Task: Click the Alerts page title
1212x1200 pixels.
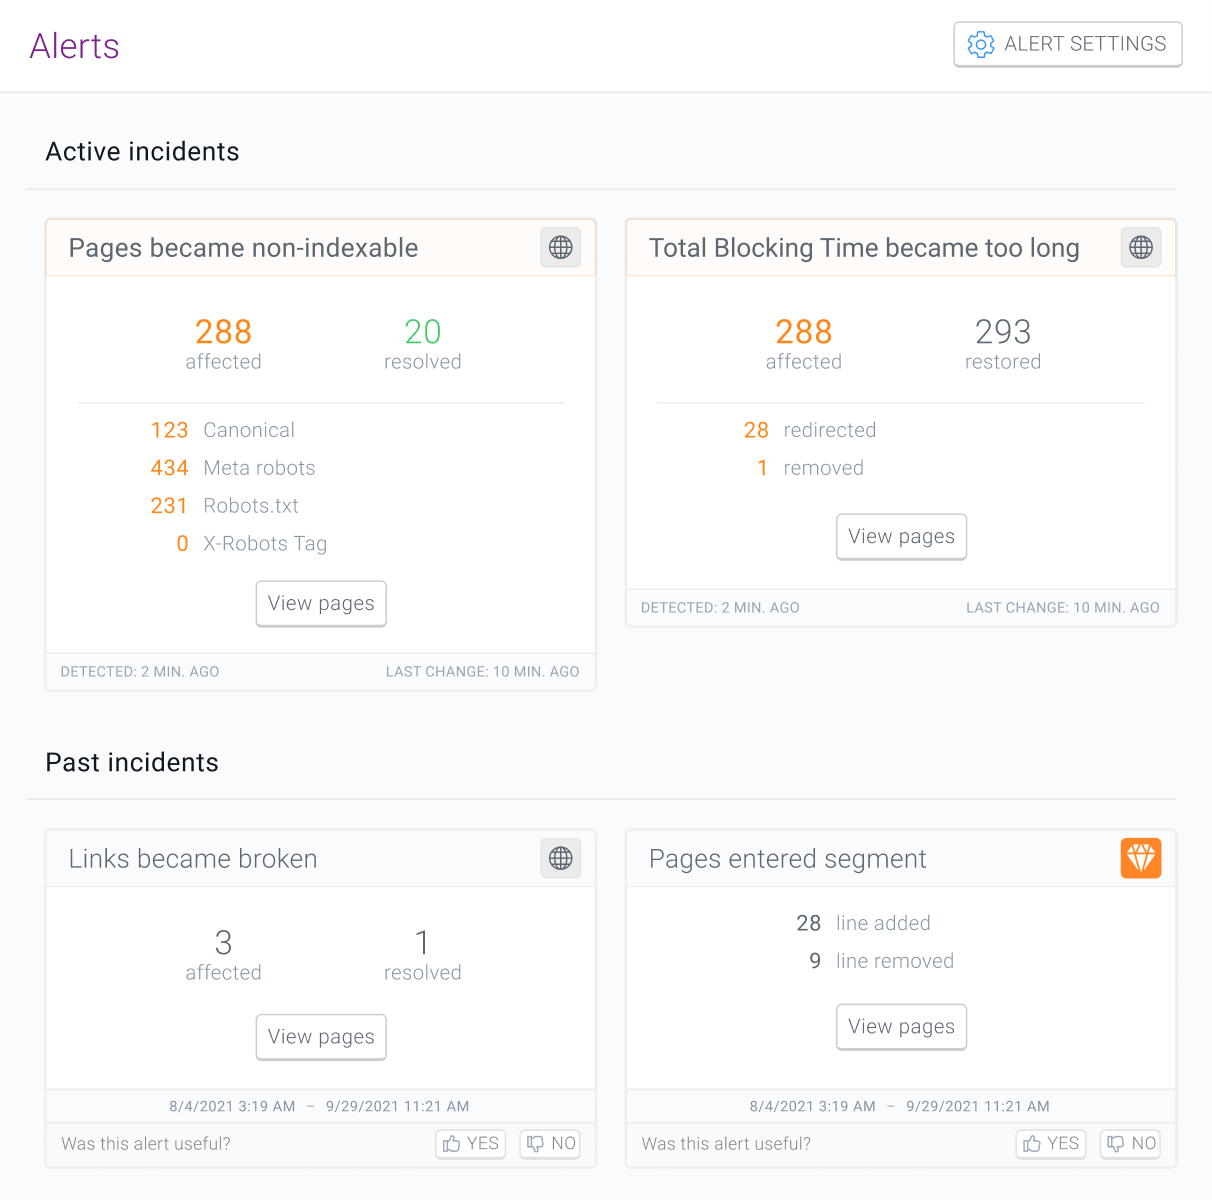Action: [74, 46]
